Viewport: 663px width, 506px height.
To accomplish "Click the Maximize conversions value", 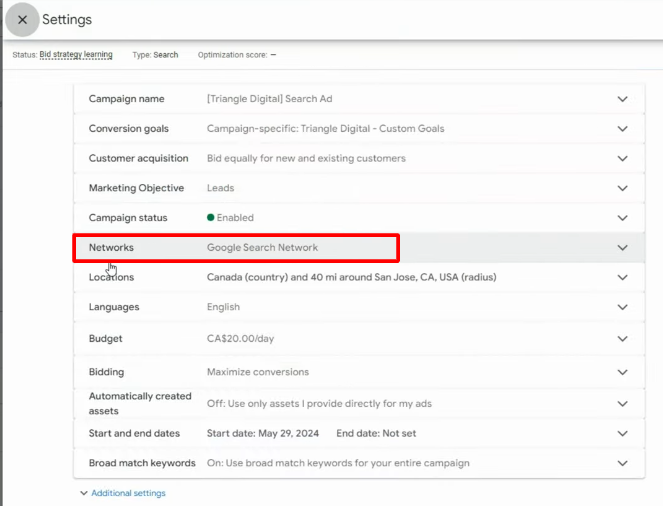I will tap(258, 372).
